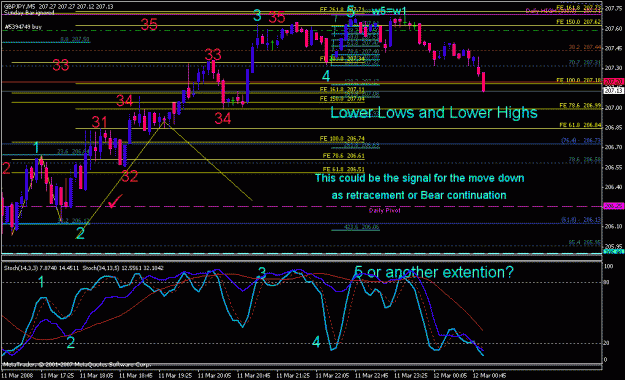Image resolution: width=625 pixels, height=380 pixels.
Task: Click the 100 level on stochastic scale
Action: pos(609,266)
